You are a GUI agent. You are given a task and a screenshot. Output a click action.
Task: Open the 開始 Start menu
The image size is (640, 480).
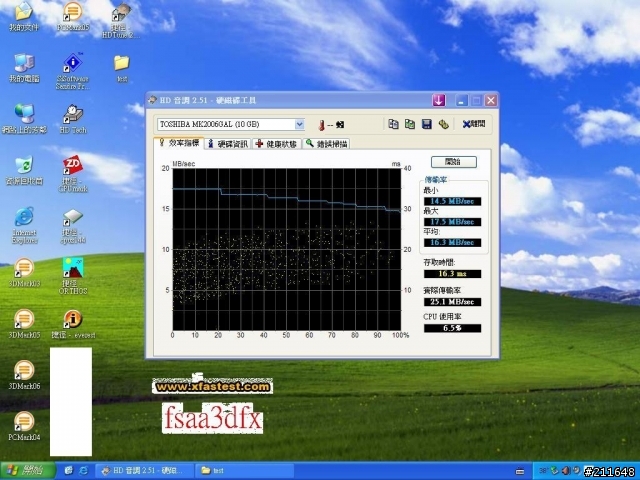[28, 471]
